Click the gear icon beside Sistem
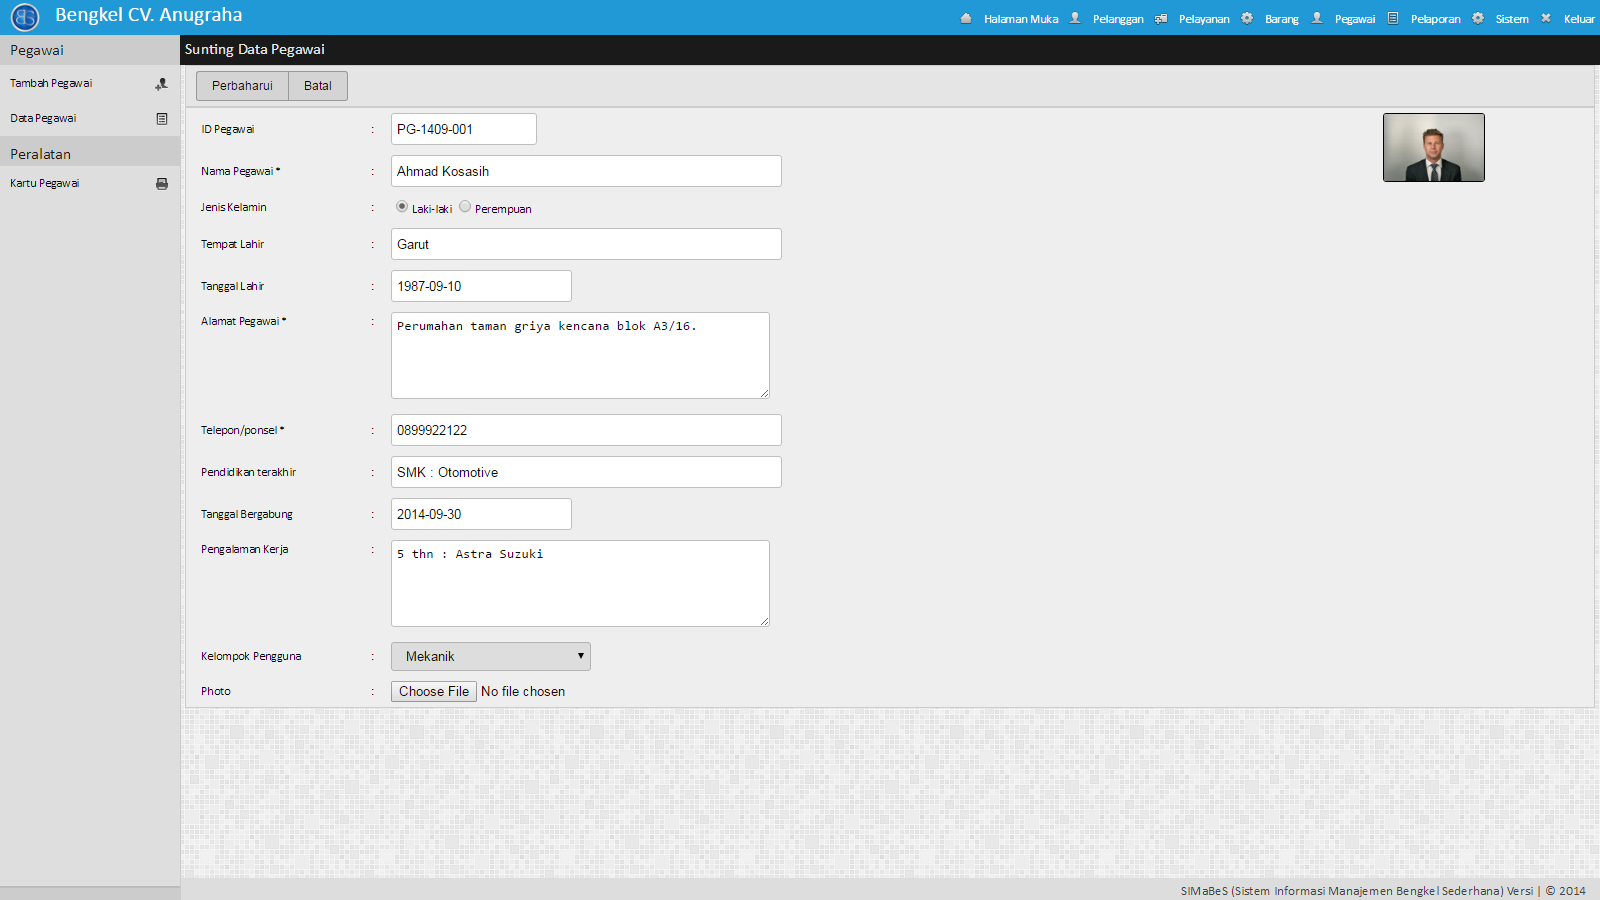The image size is (1600, 900). click(x=1478, y=18)
